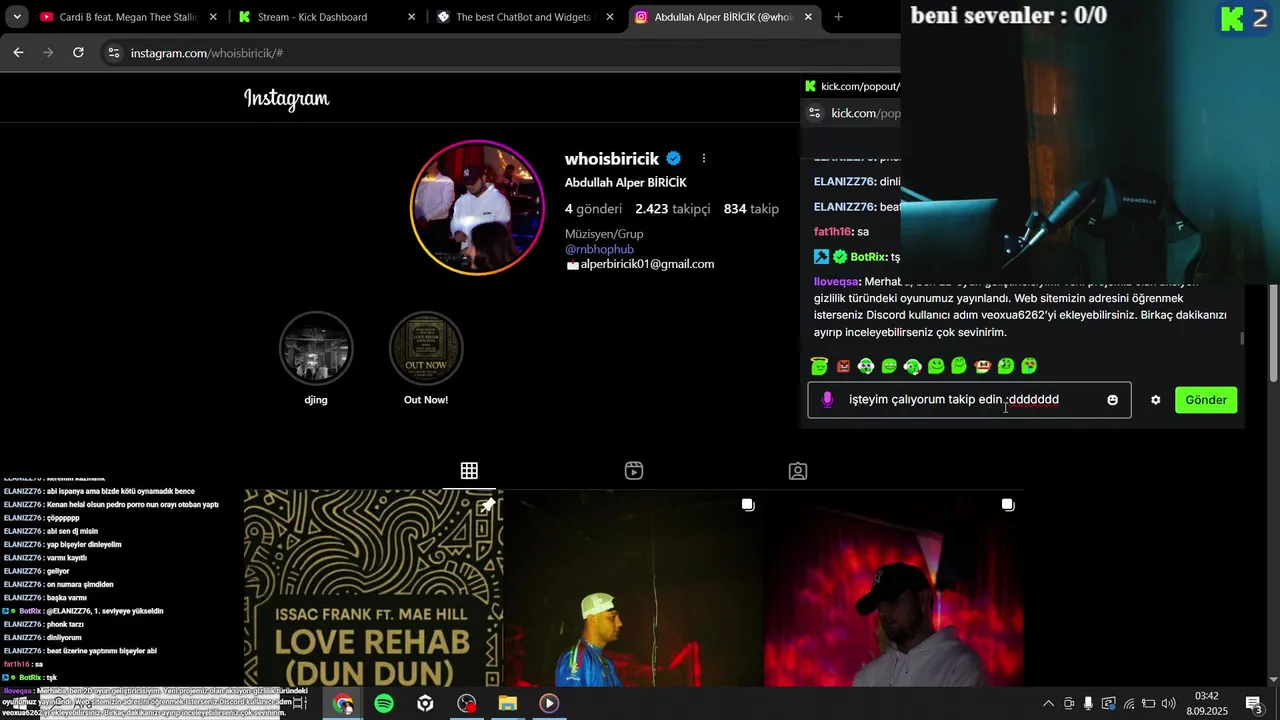Close the Cardi B YouTube tab
The image size is (1280, 720).
213,17
